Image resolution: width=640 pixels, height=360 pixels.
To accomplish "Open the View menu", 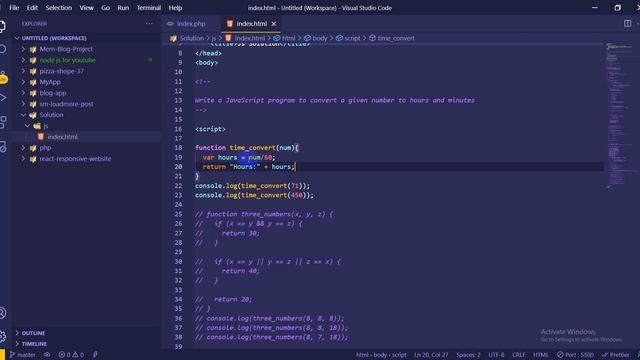I will click(x=87, y=8).
